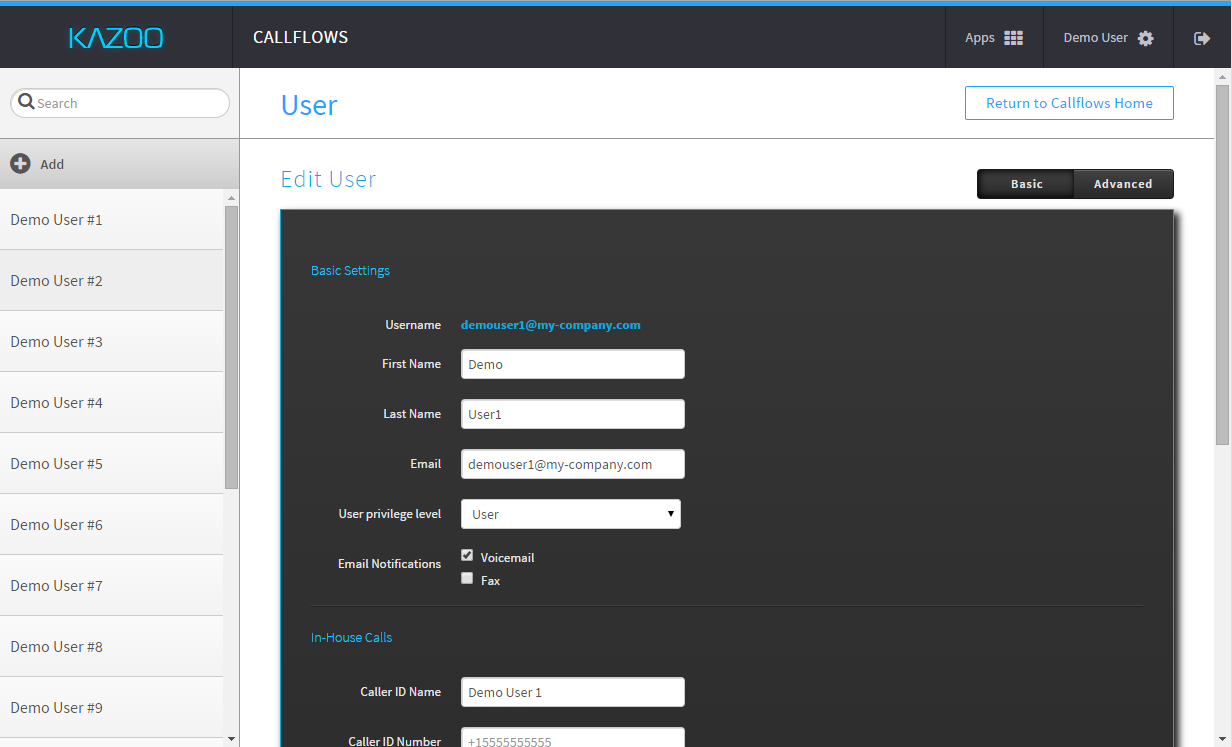Open User privilege level dropdown
The image size is (1232, 747).
click(571, 514)
